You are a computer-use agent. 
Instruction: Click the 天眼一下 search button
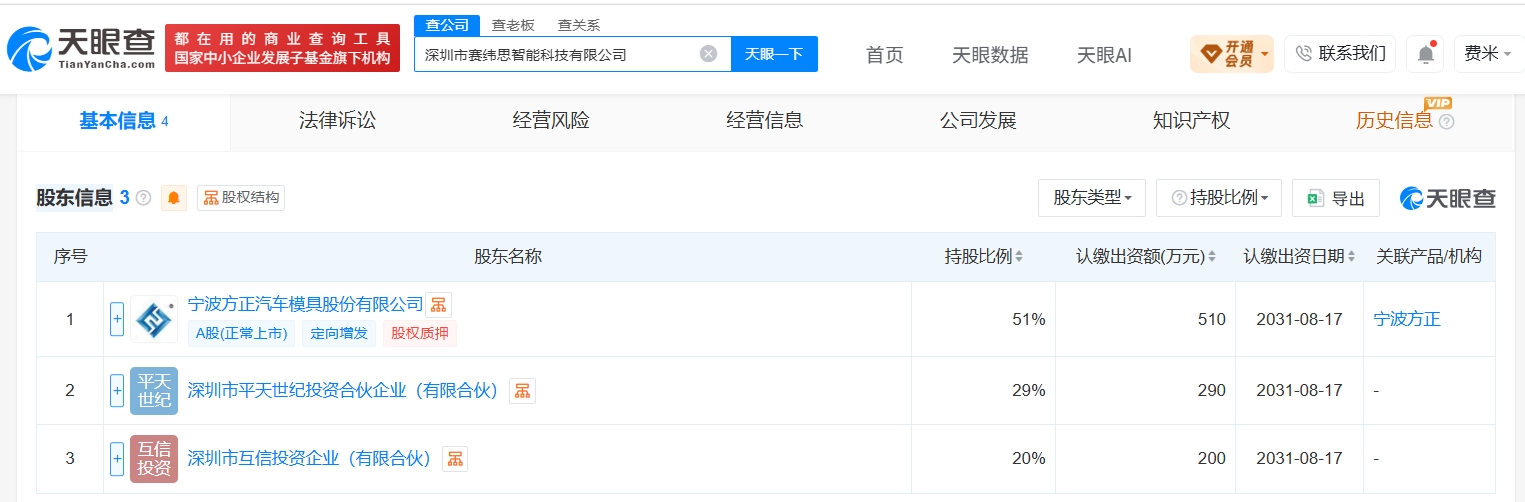(774, 54)
